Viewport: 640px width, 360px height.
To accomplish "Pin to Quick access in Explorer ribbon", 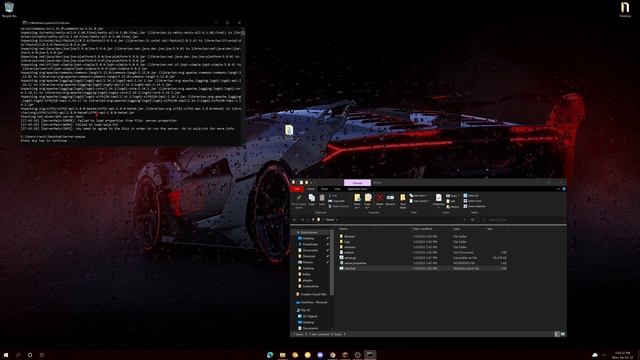I will coord(299,201).
